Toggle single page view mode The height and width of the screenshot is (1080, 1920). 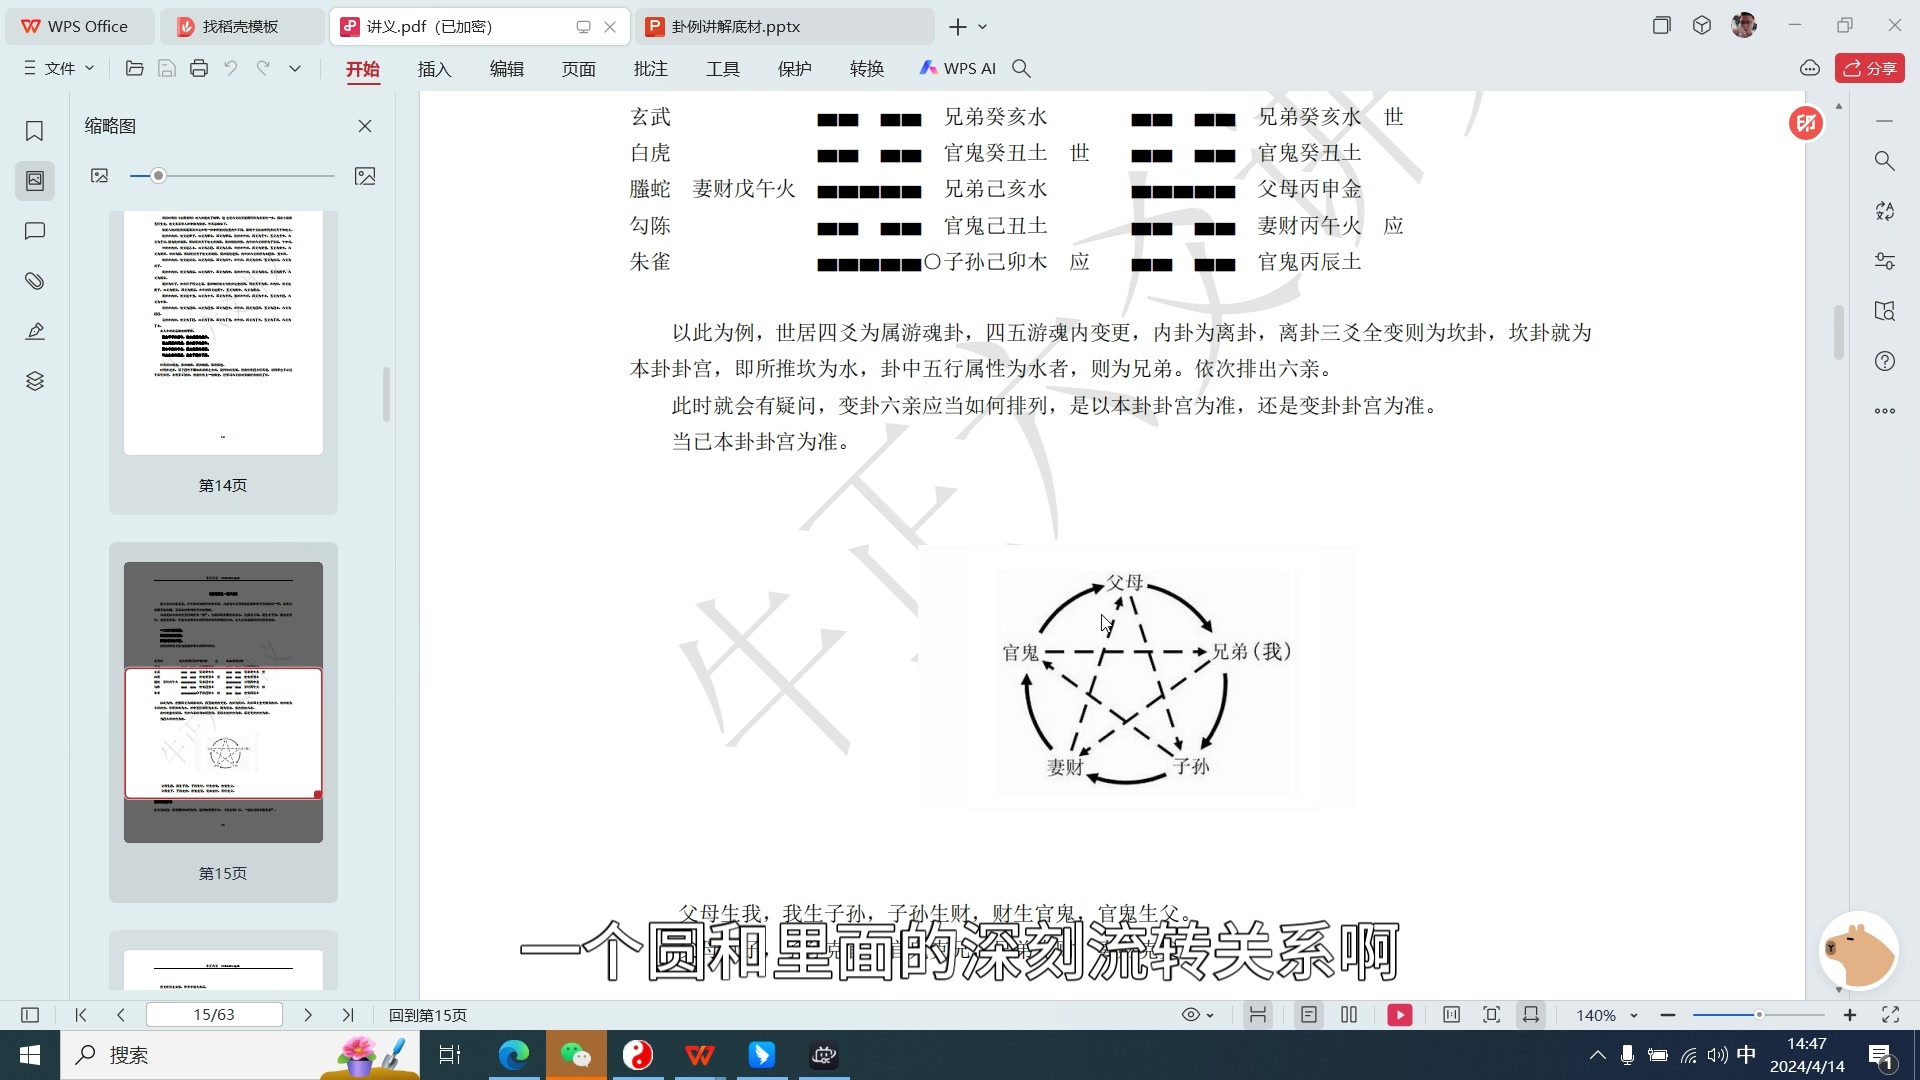[1308, 1015]
